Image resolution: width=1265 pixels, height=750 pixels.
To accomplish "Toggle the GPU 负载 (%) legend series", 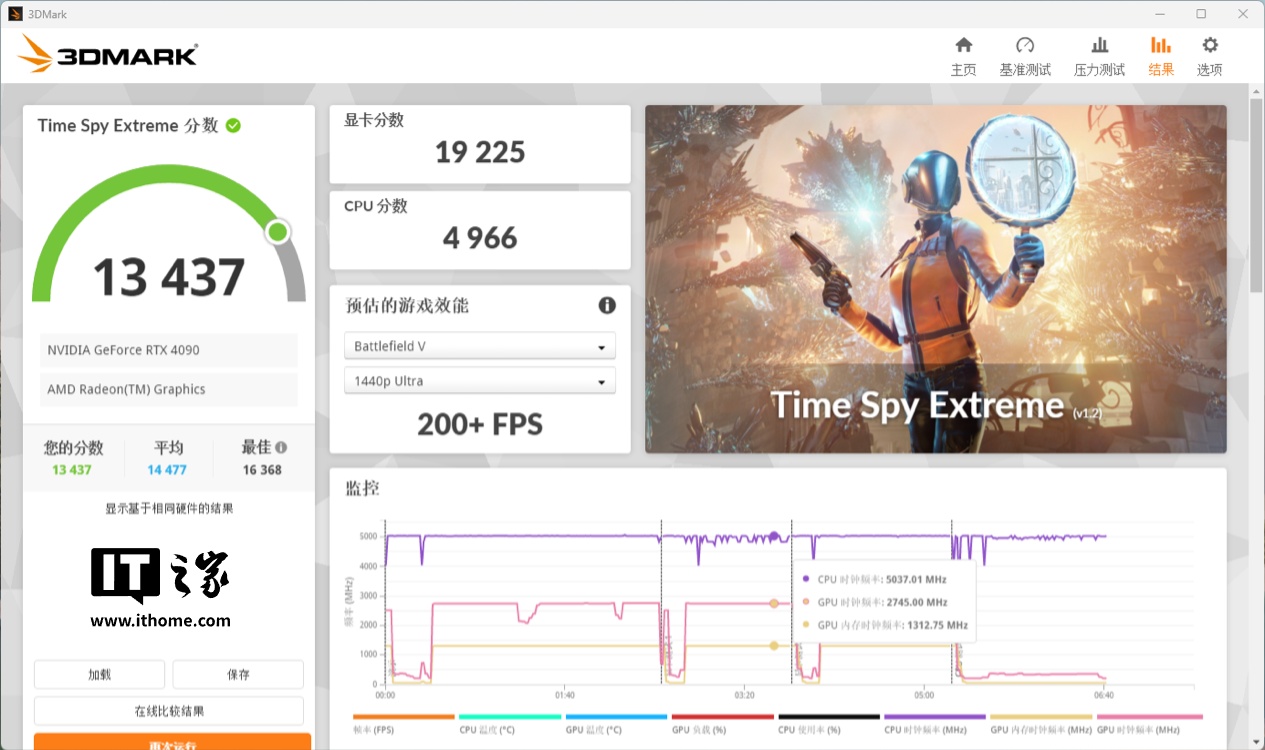I will click(723, 725).
